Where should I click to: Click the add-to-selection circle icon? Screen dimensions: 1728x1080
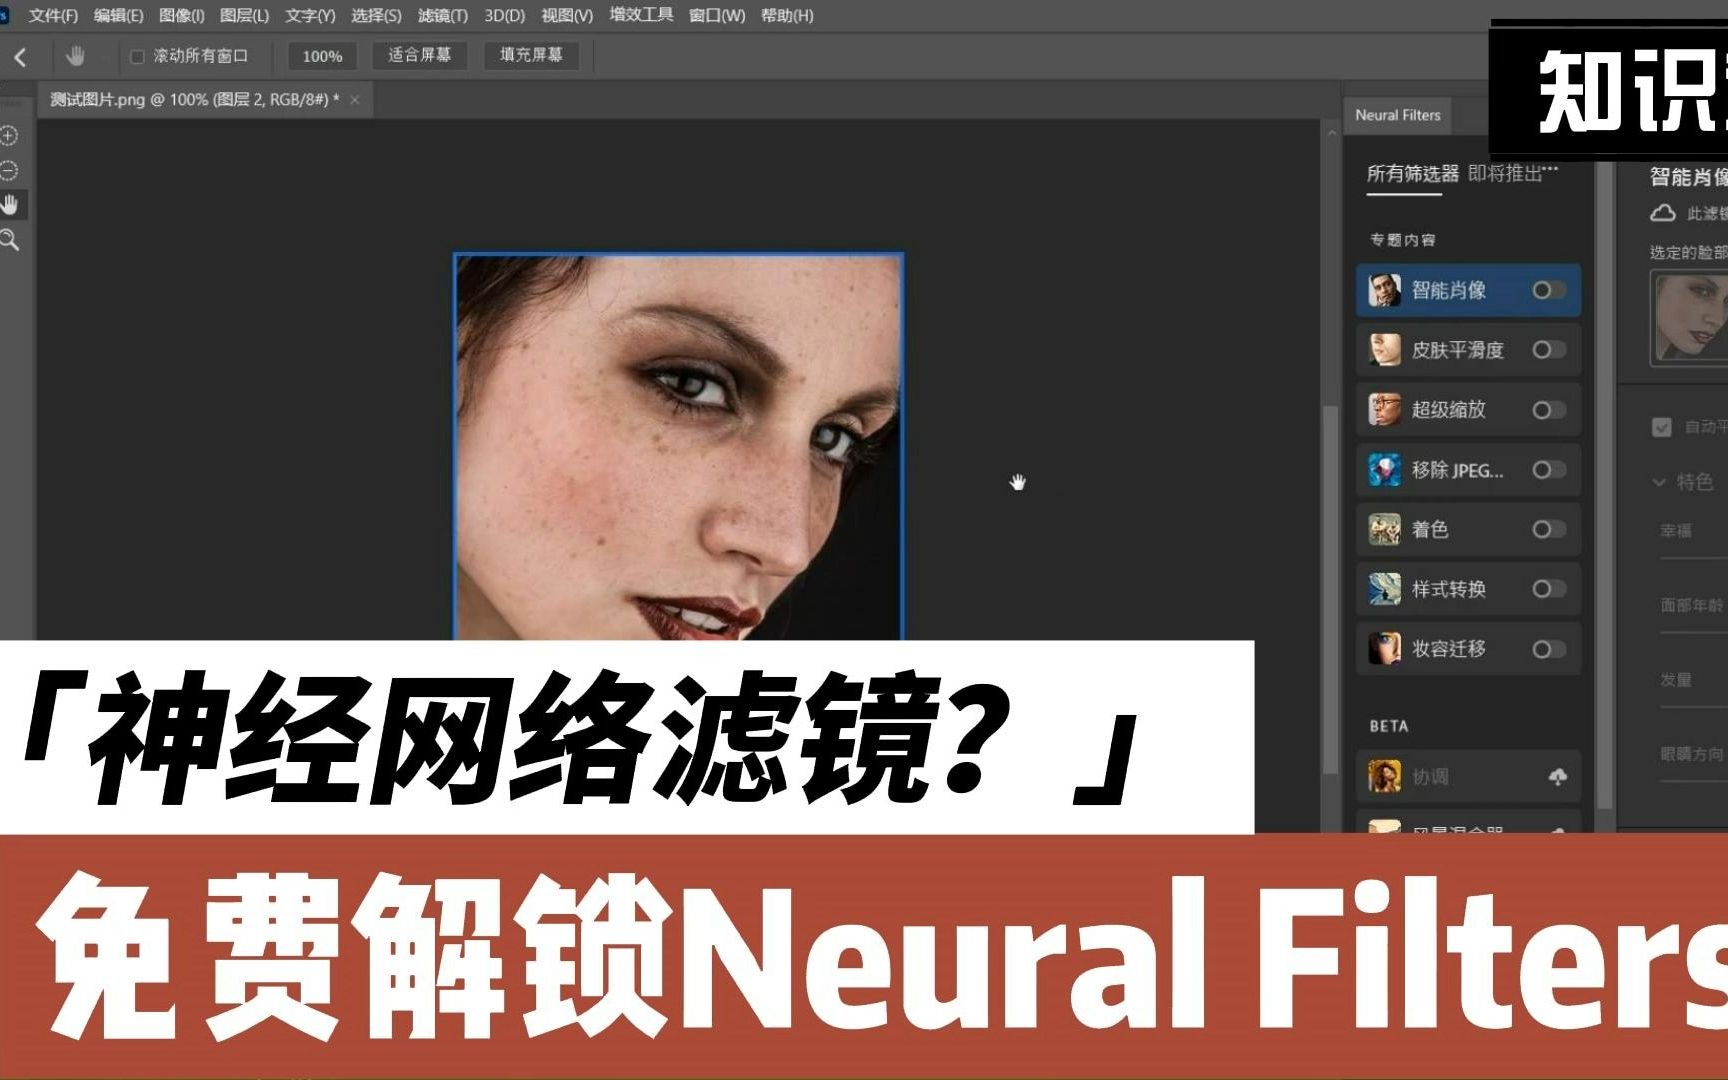coord(10,135)
